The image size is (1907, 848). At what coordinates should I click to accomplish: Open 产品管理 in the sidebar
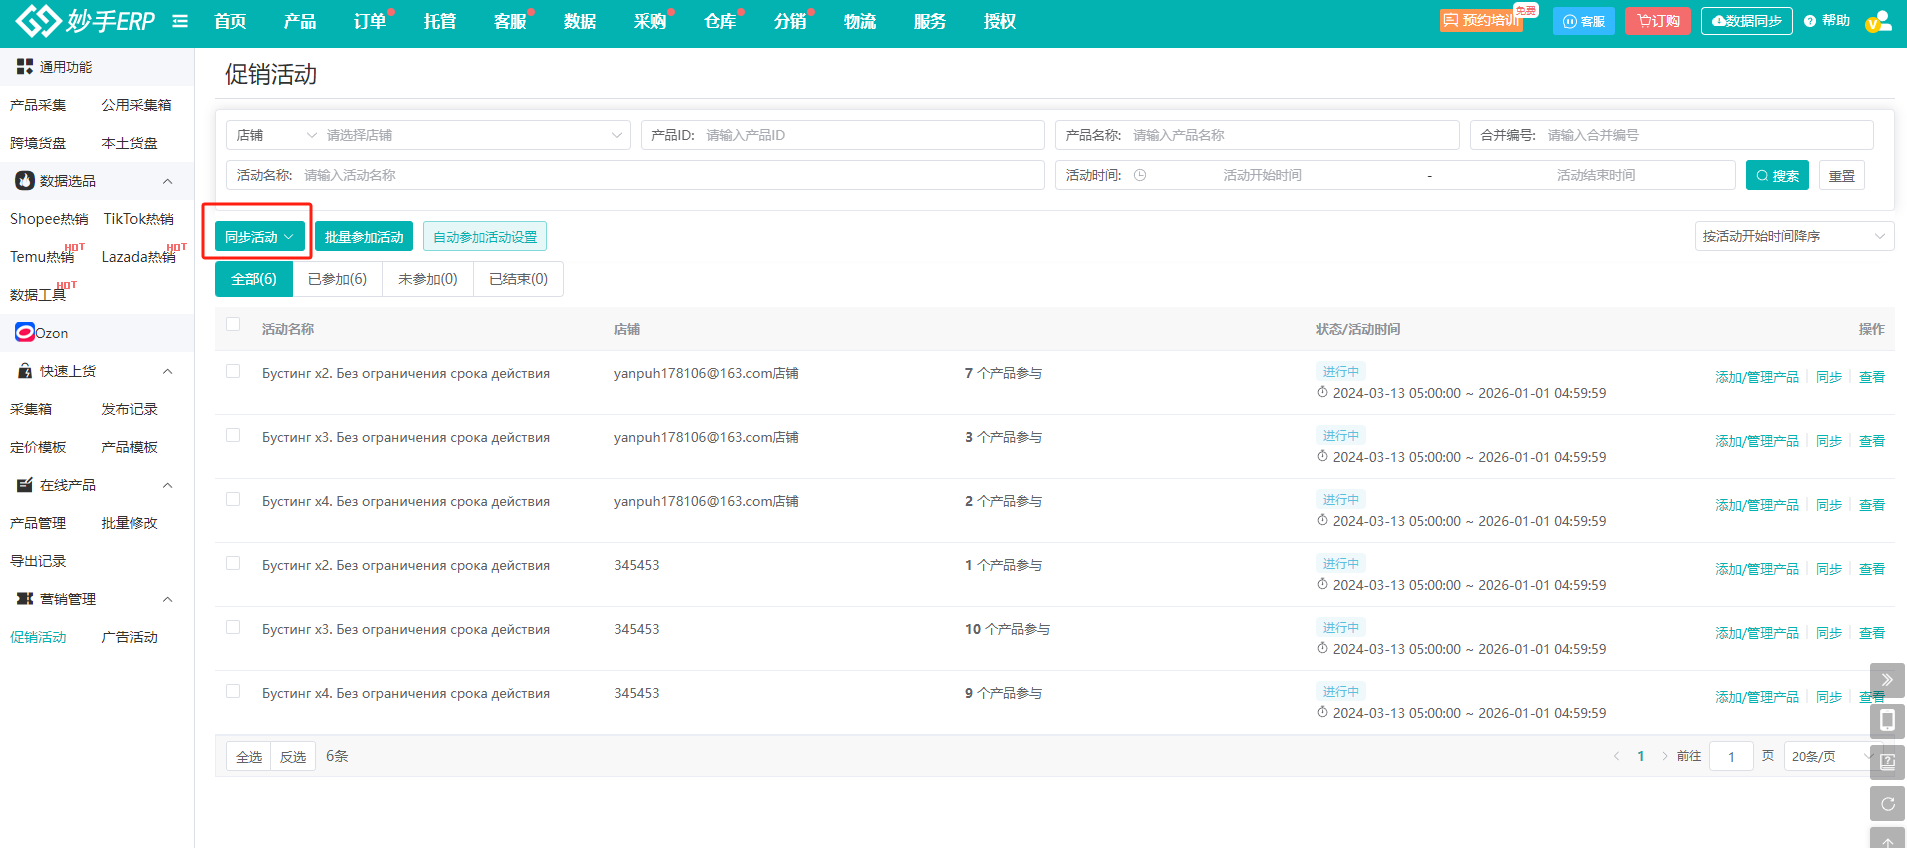click(x=38, y=523)
